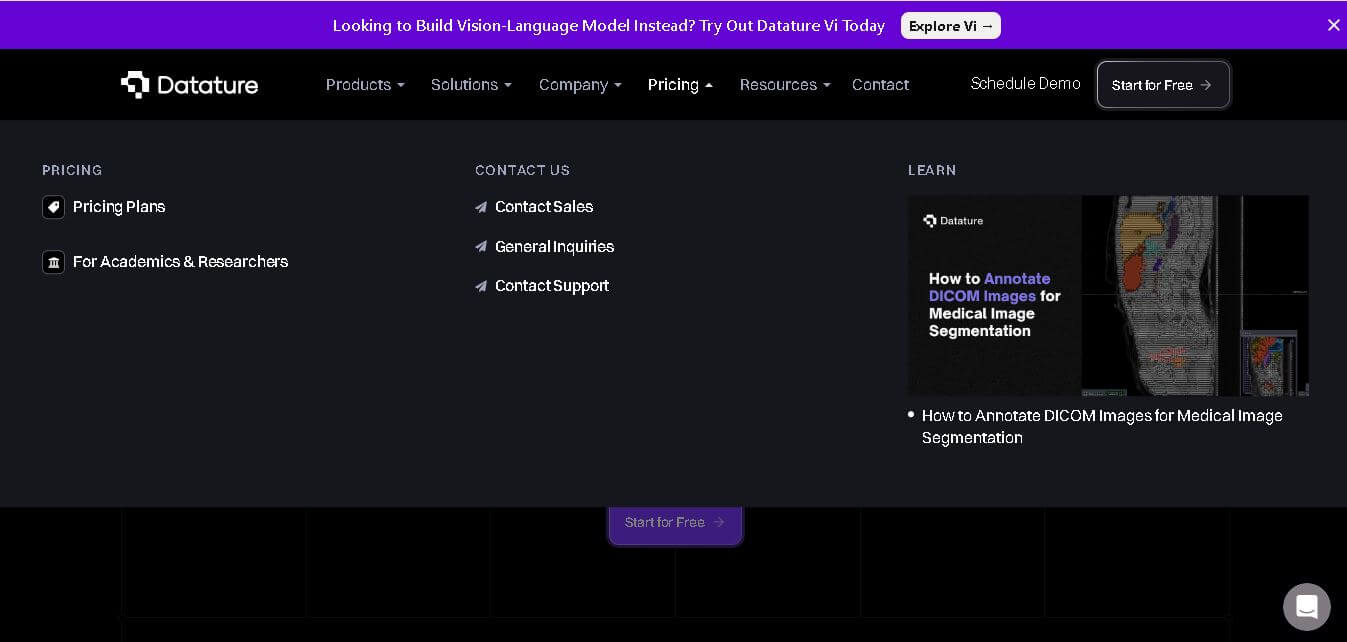The height and width of the screenshot is (642, 1347).
Task: Click the banner text about Datature Vi
Action: [609, 26]
